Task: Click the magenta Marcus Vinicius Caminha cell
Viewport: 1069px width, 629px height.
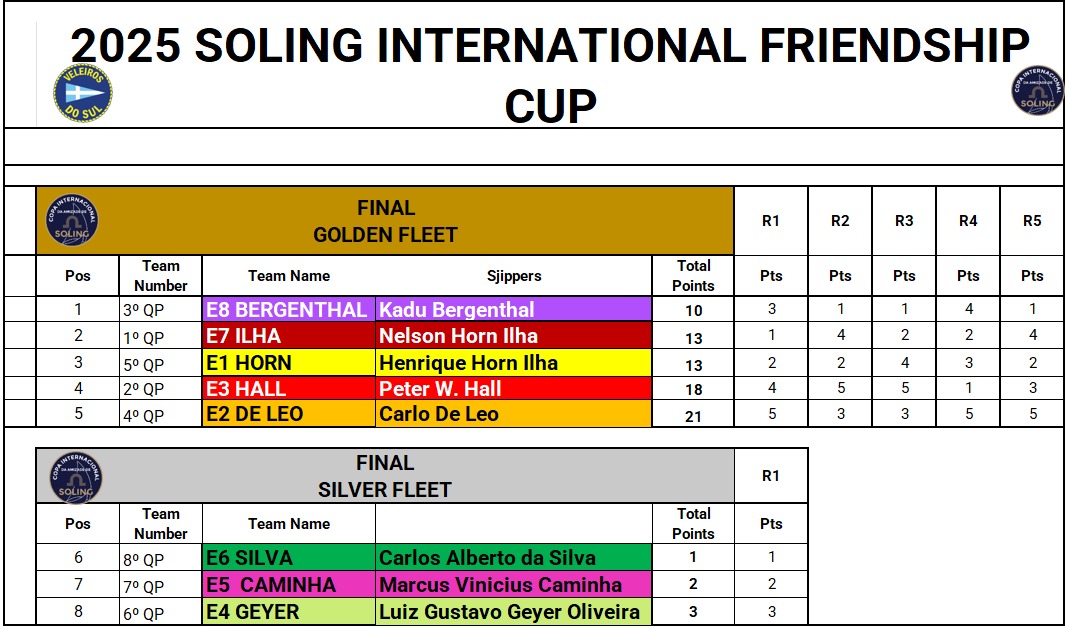Action: coord(513,584)
